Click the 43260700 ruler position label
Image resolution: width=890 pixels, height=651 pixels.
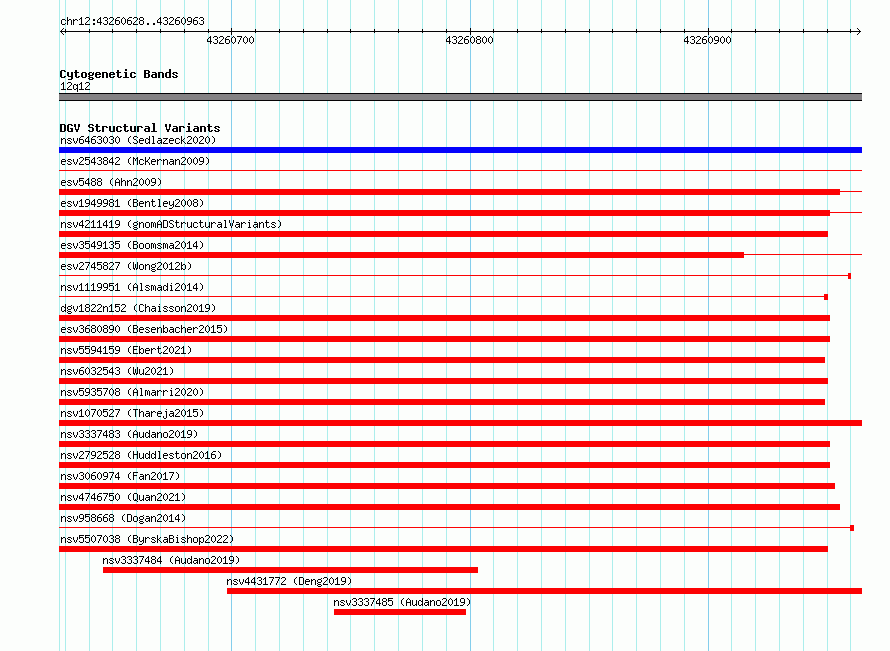point(230,40)
